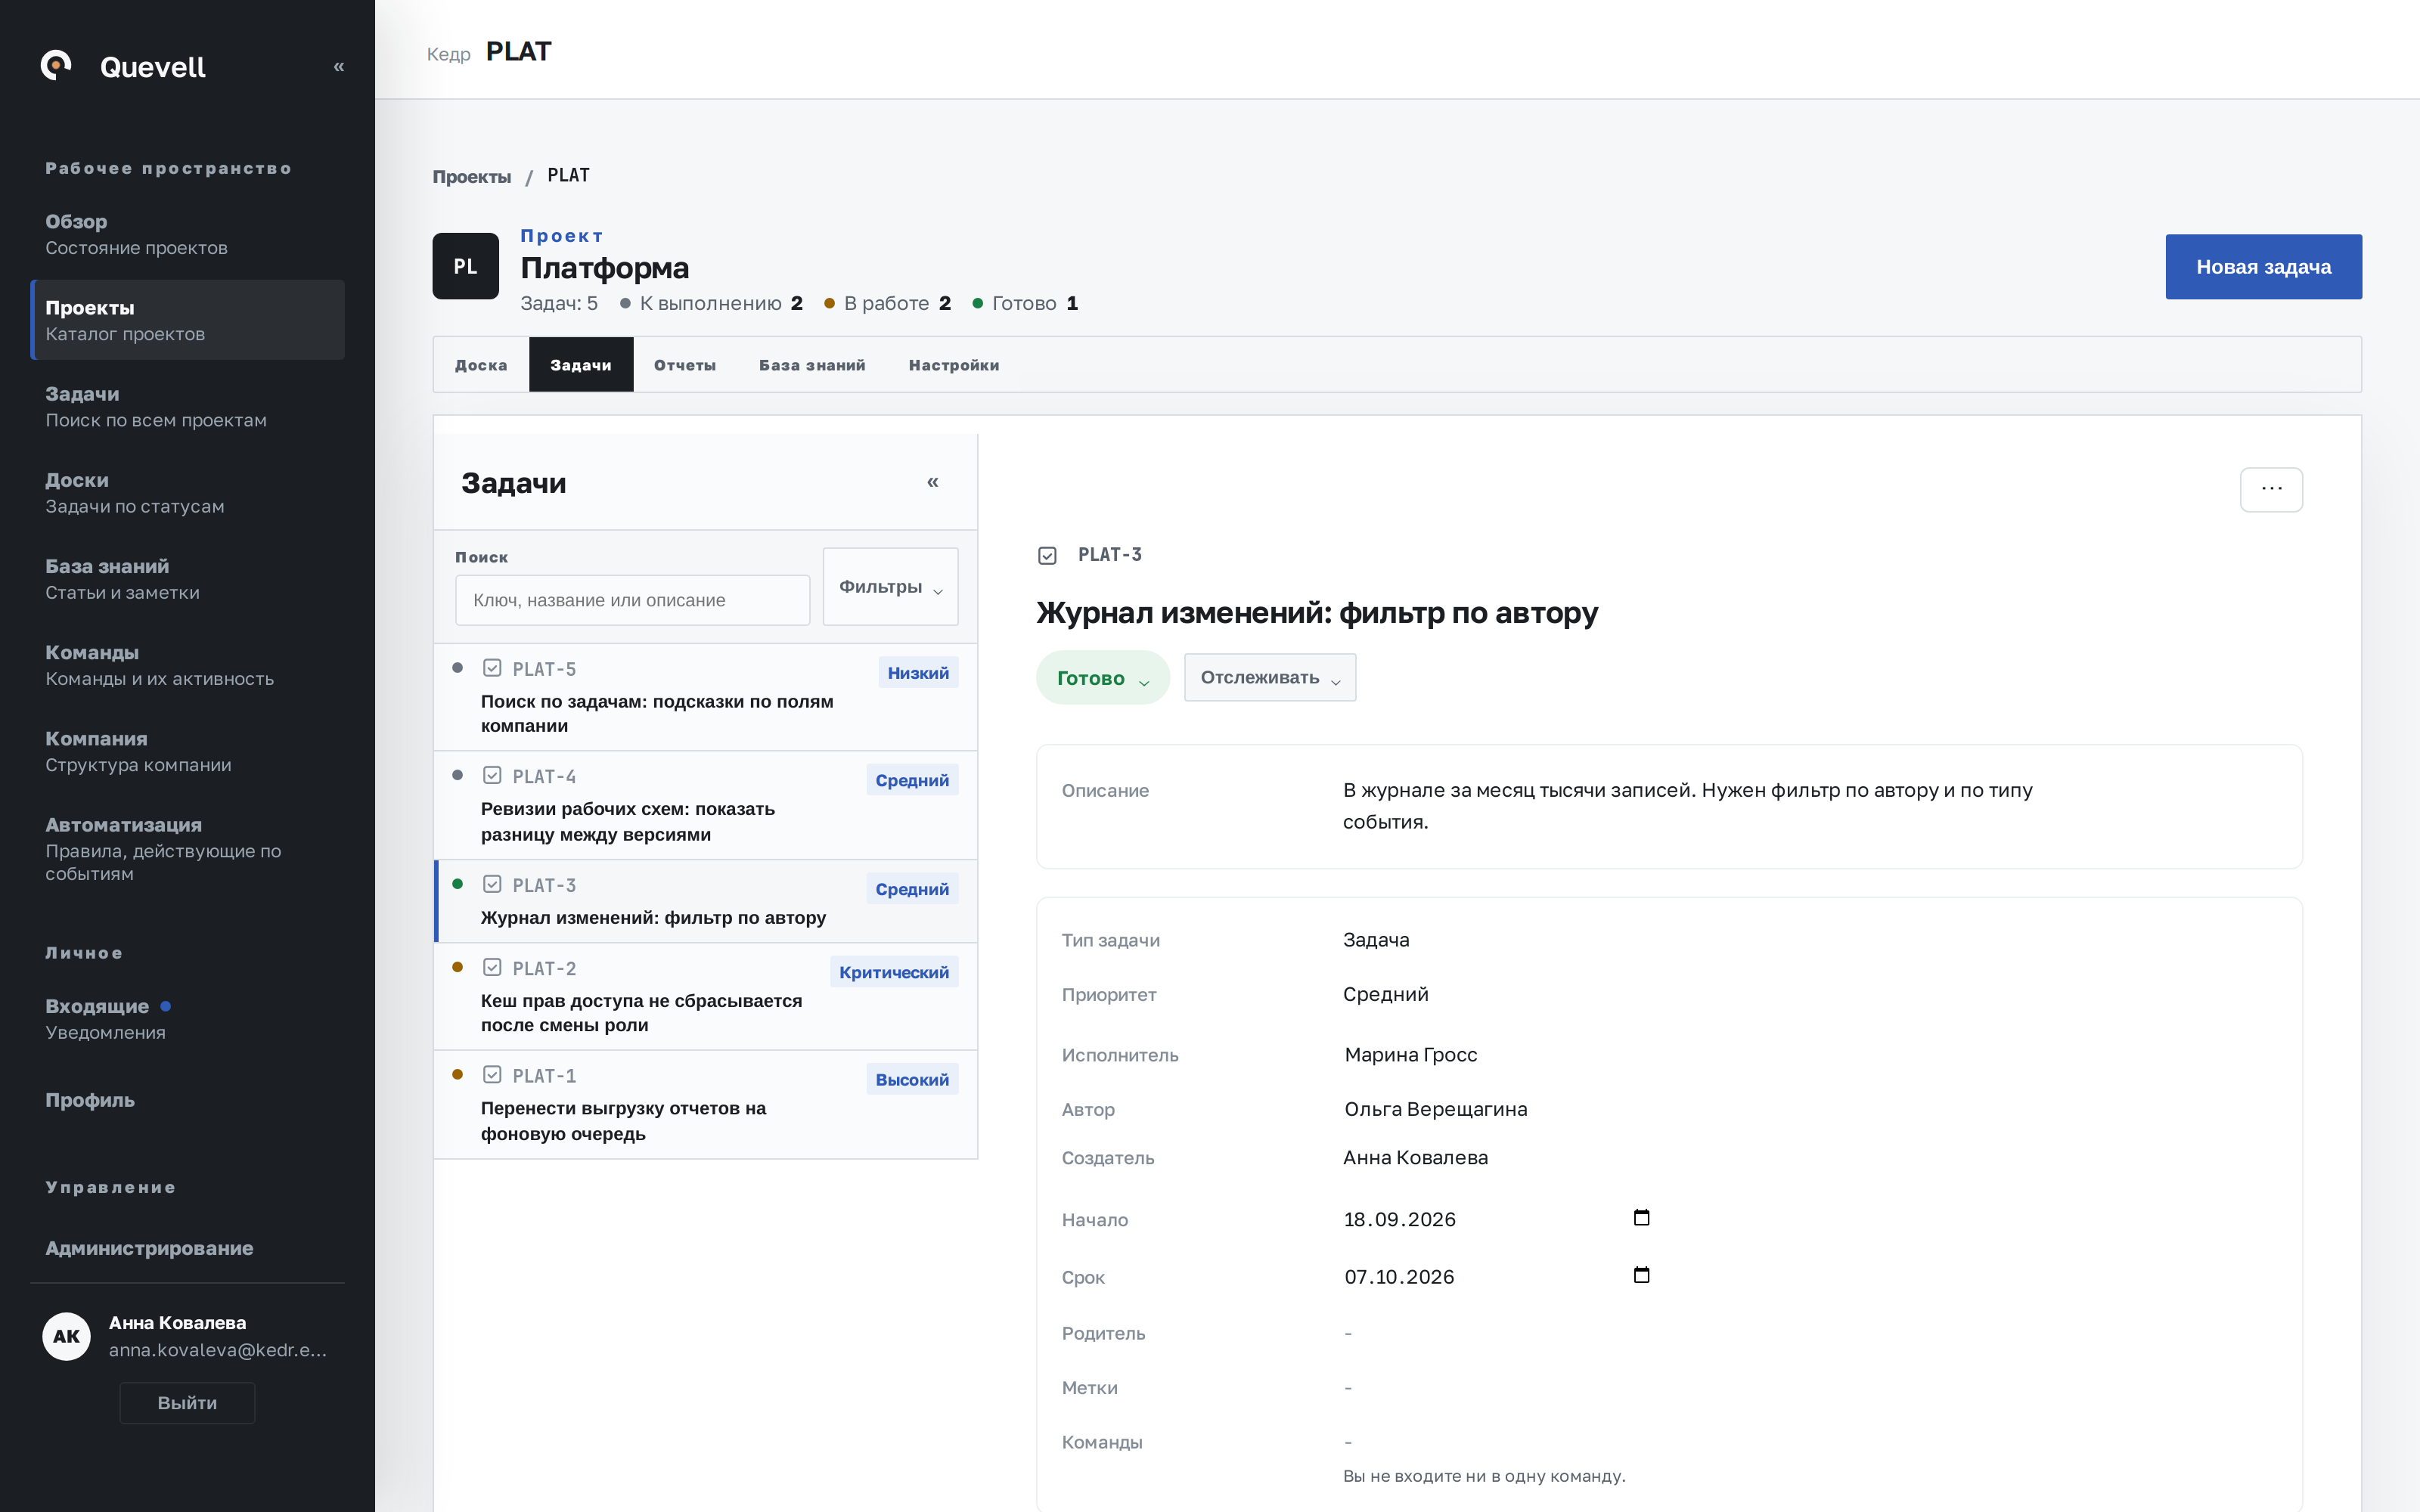Go to Проекты breadcrumb link
This screenshot has height=1512, width=2420.
(x=471, y=177)
